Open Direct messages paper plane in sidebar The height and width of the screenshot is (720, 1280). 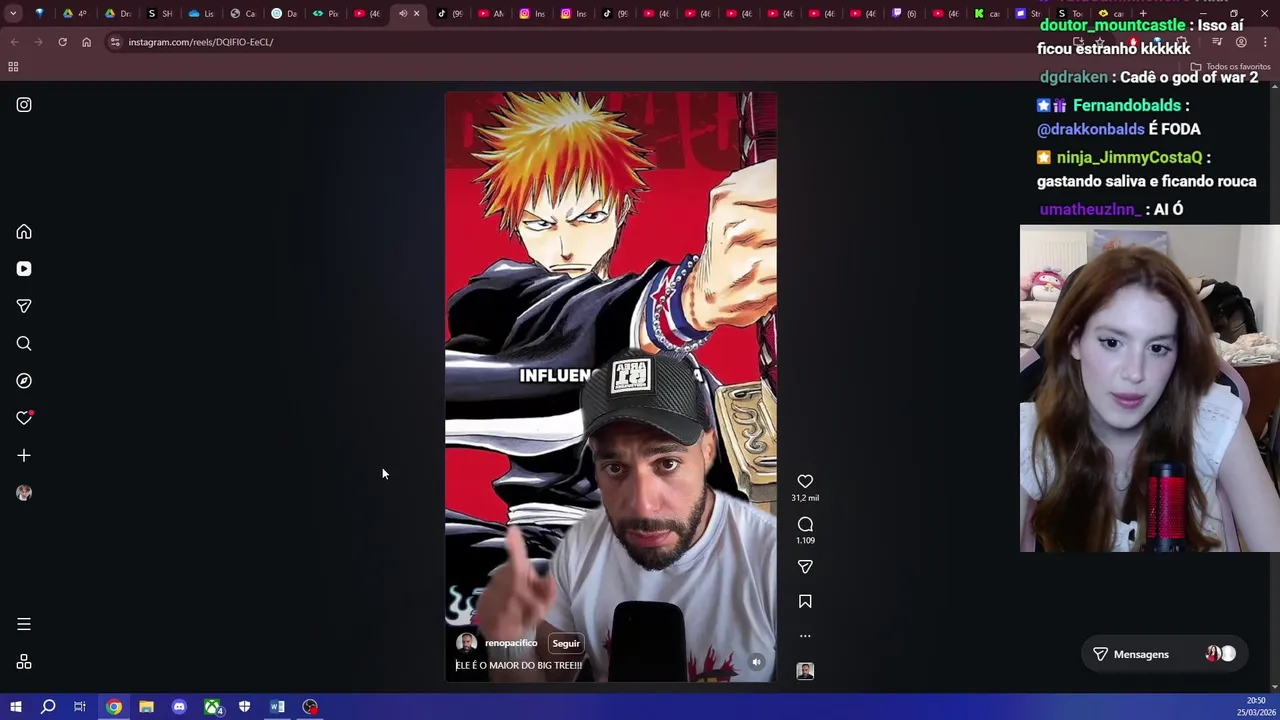point(24,306)
